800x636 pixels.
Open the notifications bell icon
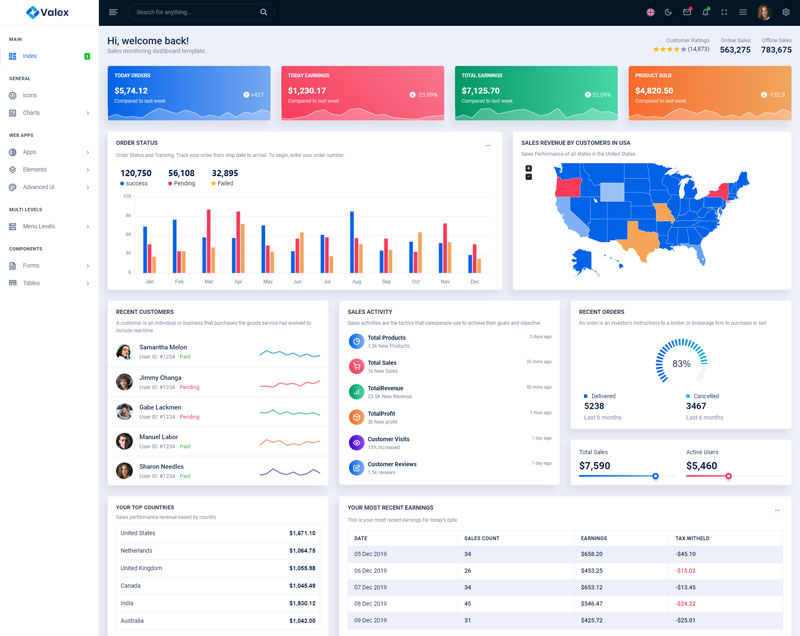coord(705,12)
